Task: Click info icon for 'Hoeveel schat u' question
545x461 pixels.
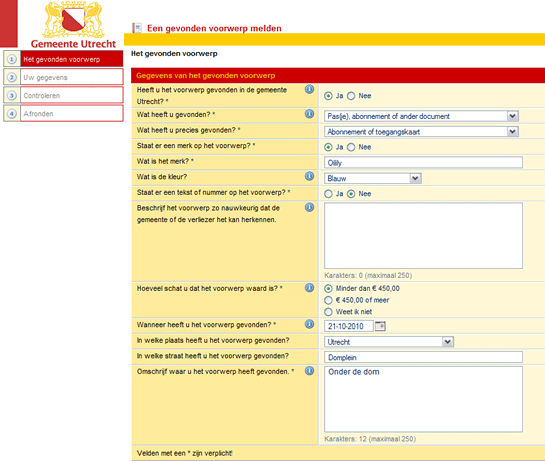Action: pos(309,288)
